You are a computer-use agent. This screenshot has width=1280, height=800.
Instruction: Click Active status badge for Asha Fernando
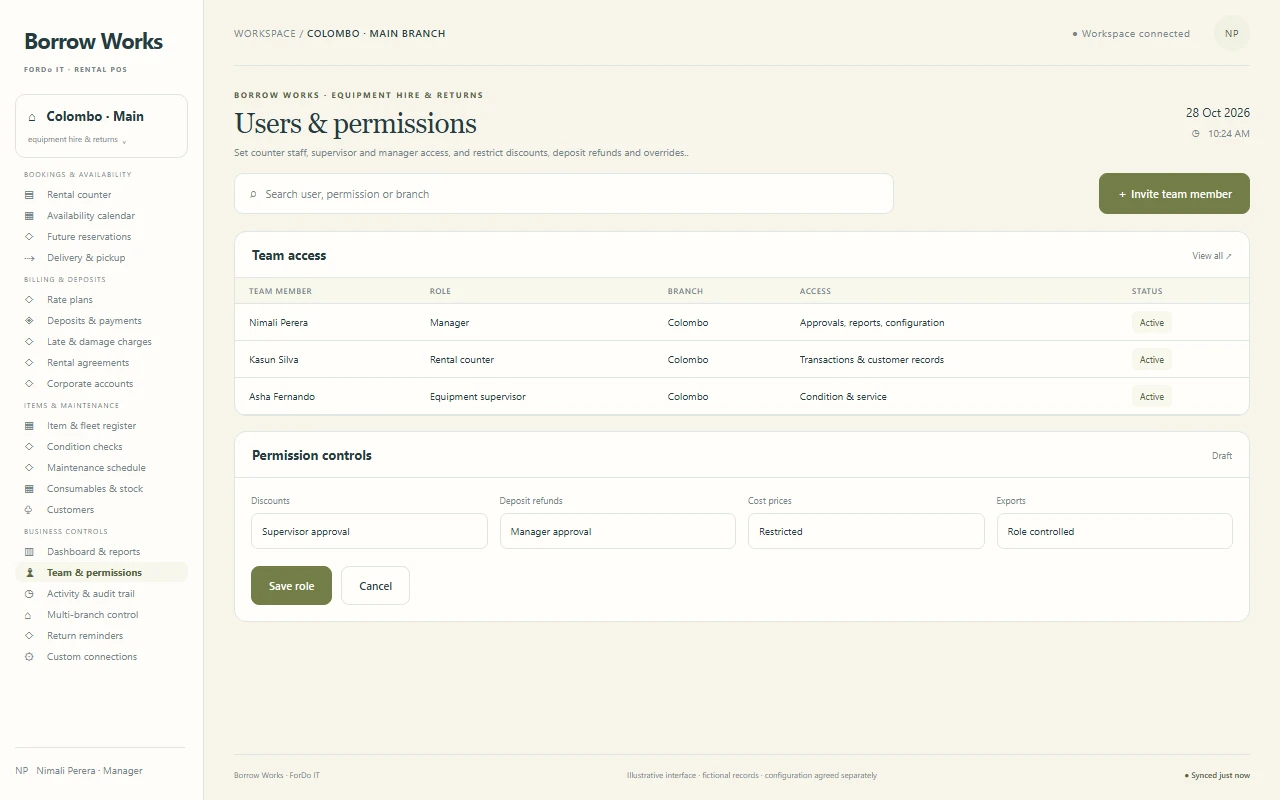pos(1152,397)
